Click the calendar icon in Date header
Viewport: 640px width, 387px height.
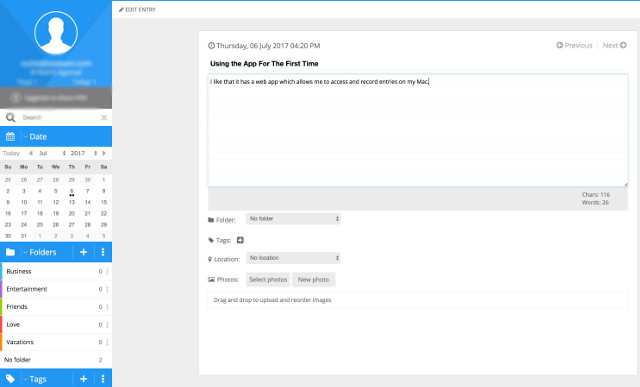(x=10, y=136)
